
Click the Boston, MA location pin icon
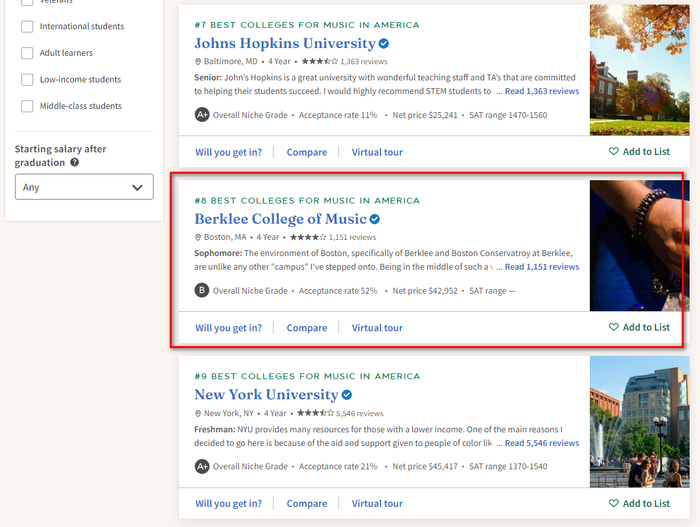point(198,237)
